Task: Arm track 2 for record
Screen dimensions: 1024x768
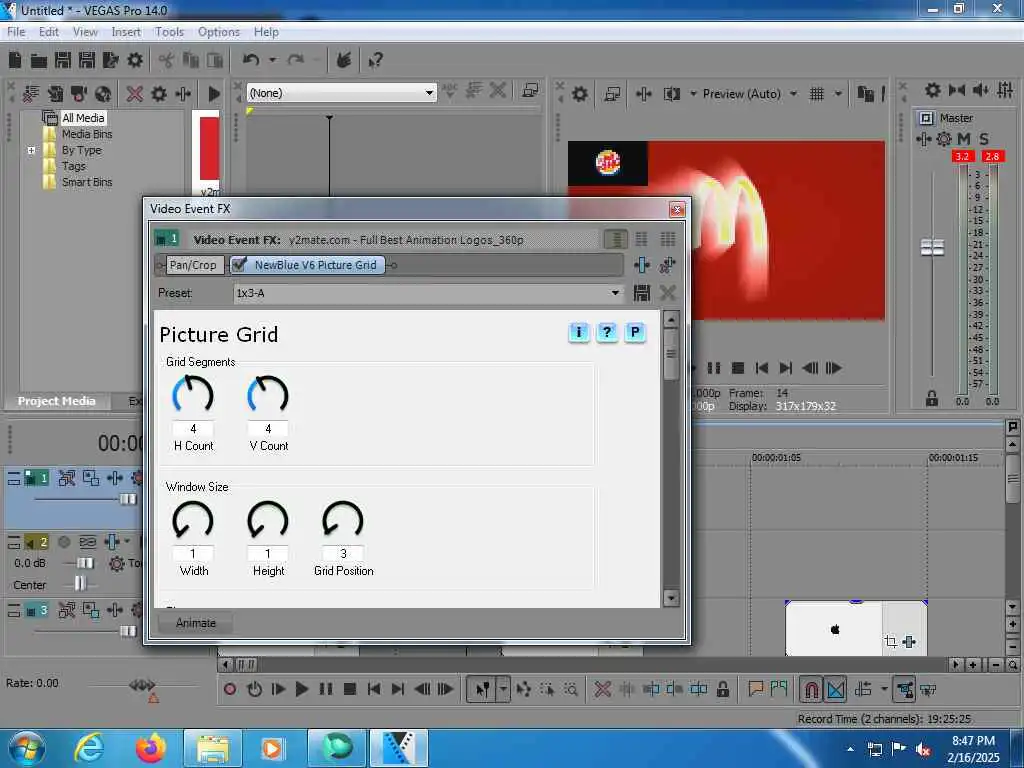Action: tap(64, 542)
